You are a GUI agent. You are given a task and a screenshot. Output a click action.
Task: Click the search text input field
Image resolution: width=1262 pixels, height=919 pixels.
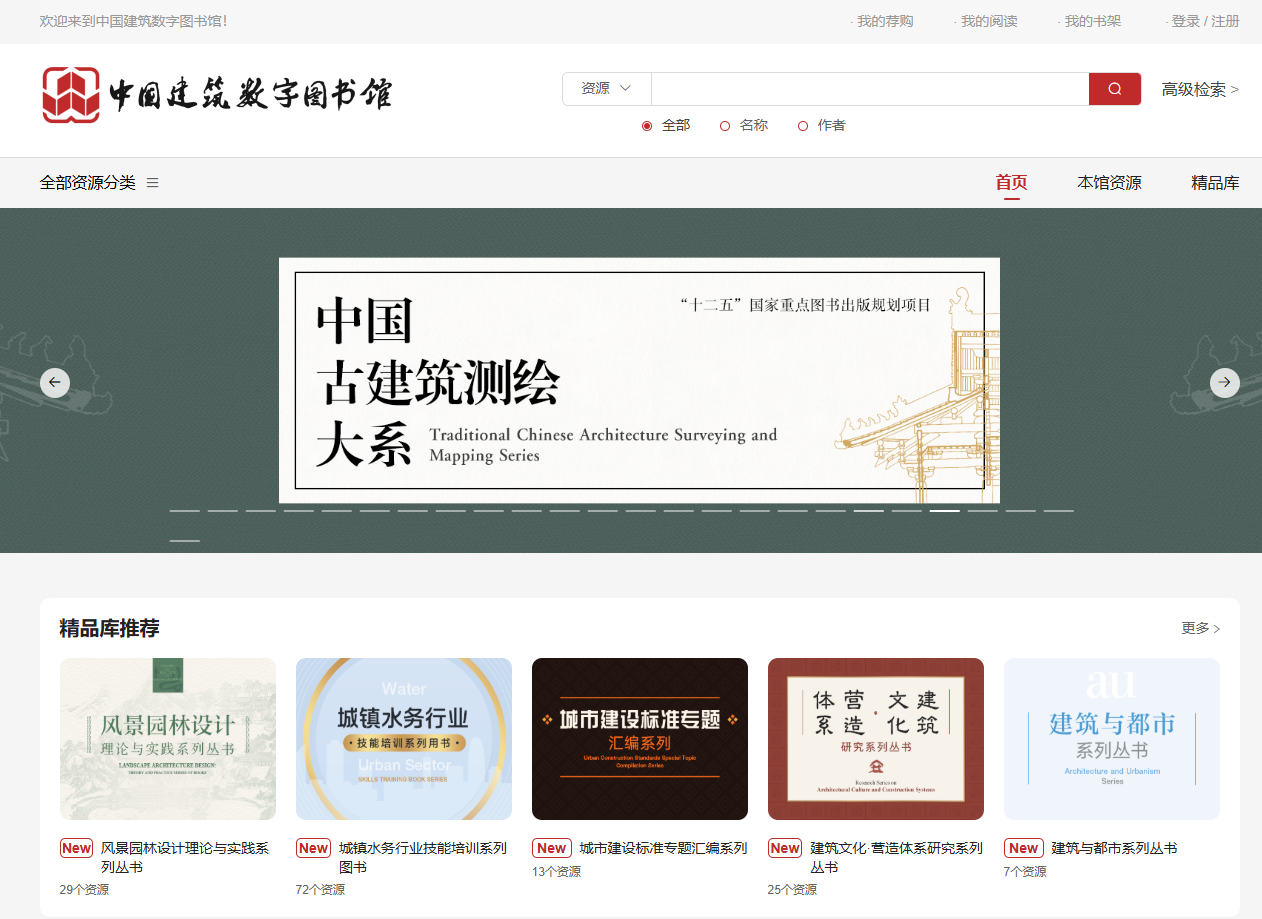pos(869,89)
